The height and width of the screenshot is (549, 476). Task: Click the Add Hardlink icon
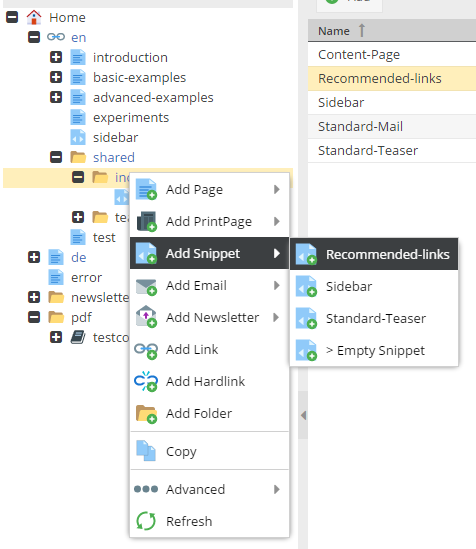pyautogui.click(x=146, y=381)
